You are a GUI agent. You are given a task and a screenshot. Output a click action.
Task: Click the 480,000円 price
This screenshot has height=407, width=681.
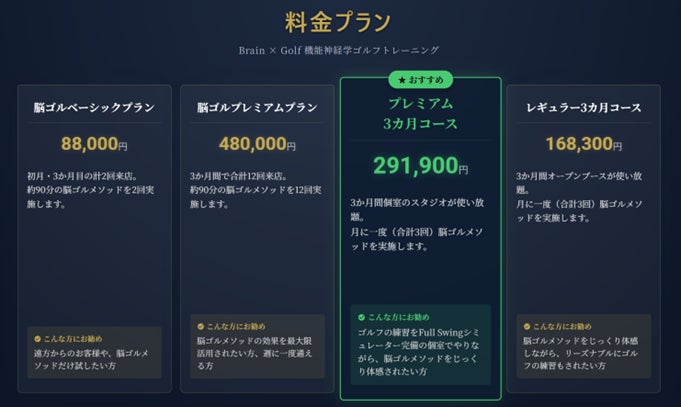(257, 144)
